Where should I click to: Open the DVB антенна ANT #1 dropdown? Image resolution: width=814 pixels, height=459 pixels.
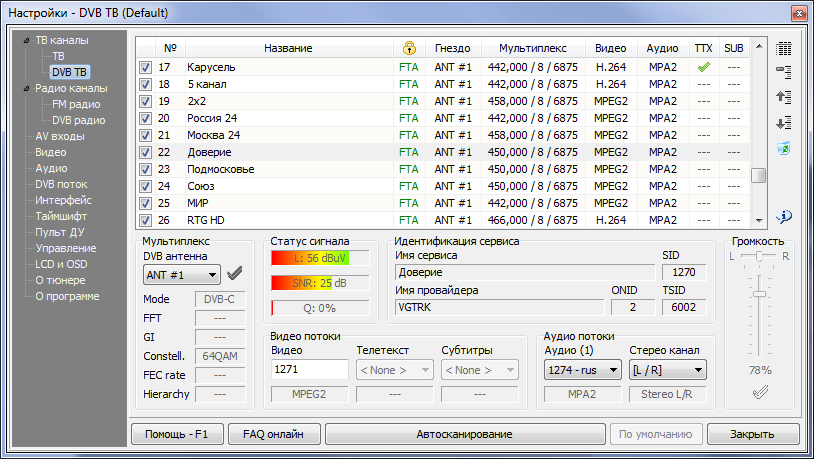tap(182, 274)
